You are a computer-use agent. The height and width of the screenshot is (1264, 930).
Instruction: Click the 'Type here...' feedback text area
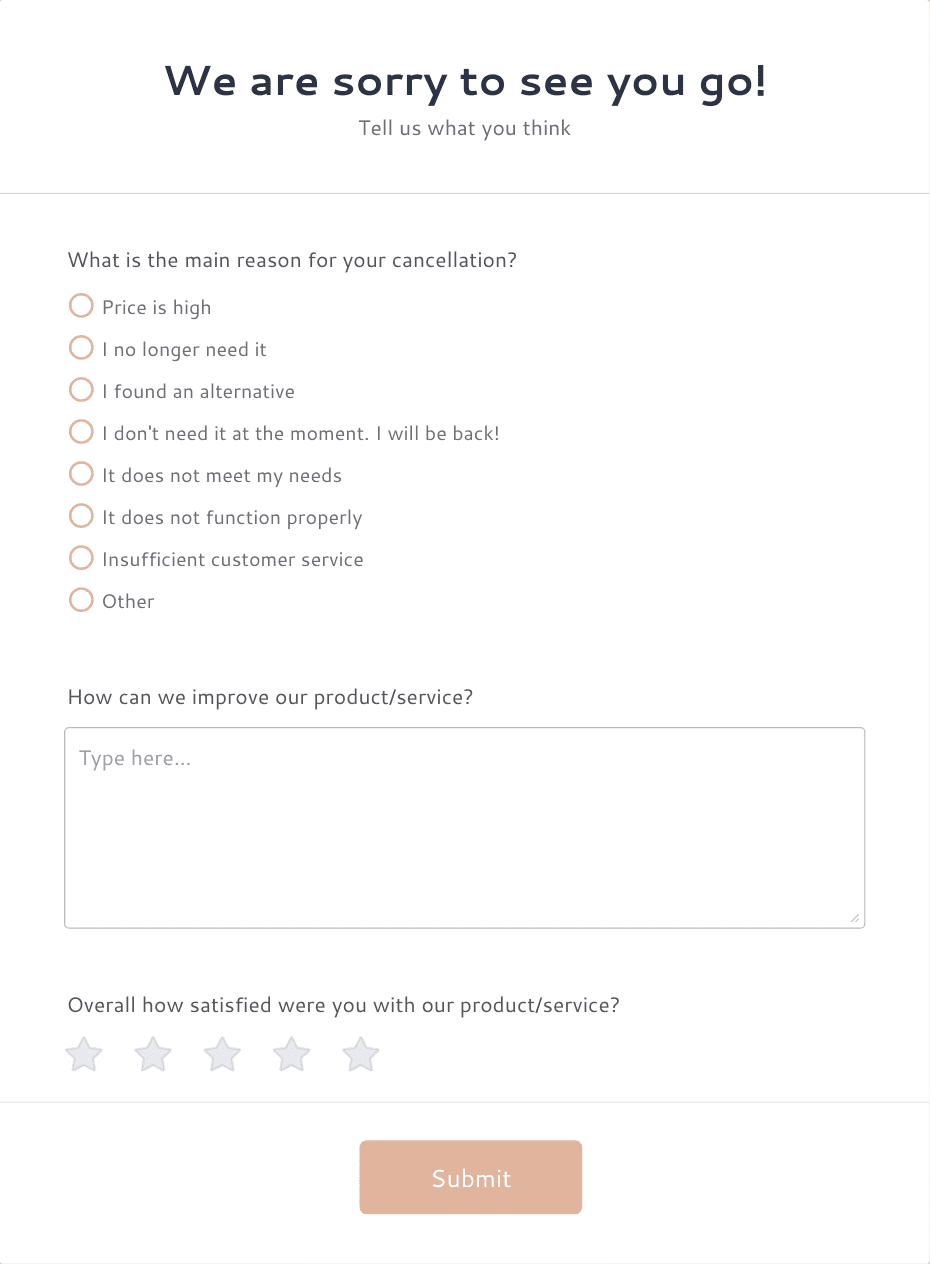464,828
